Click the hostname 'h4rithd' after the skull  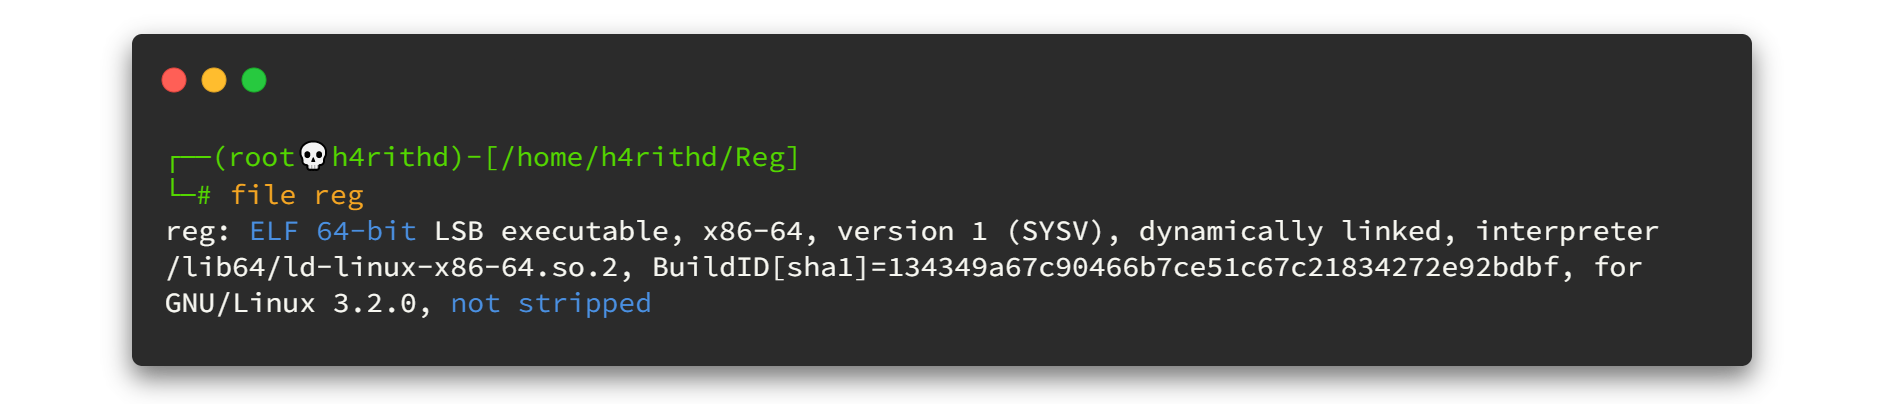[391, 157]
